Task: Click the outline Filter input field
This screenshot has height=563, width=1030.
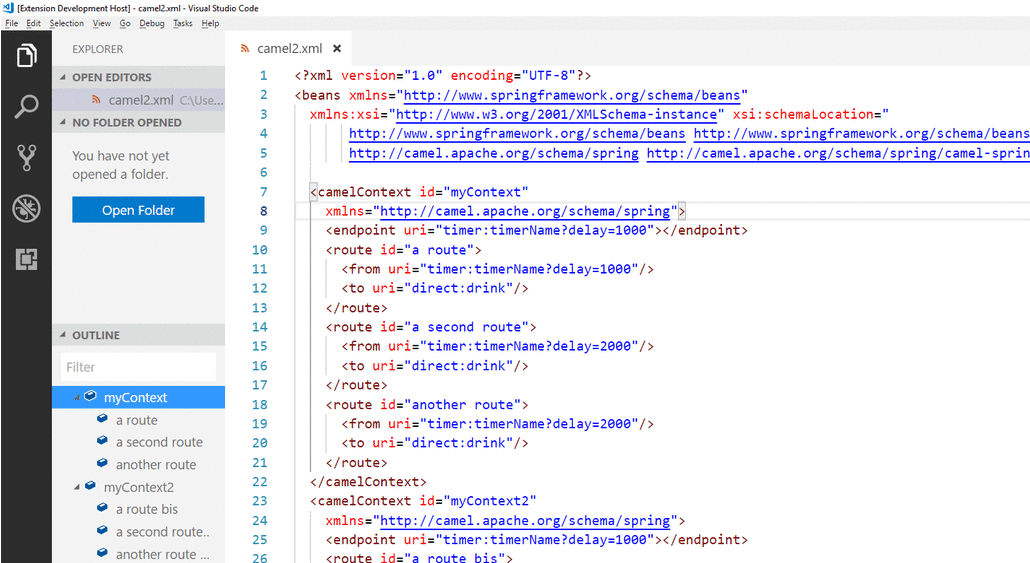Action: (x=138, y=367)
